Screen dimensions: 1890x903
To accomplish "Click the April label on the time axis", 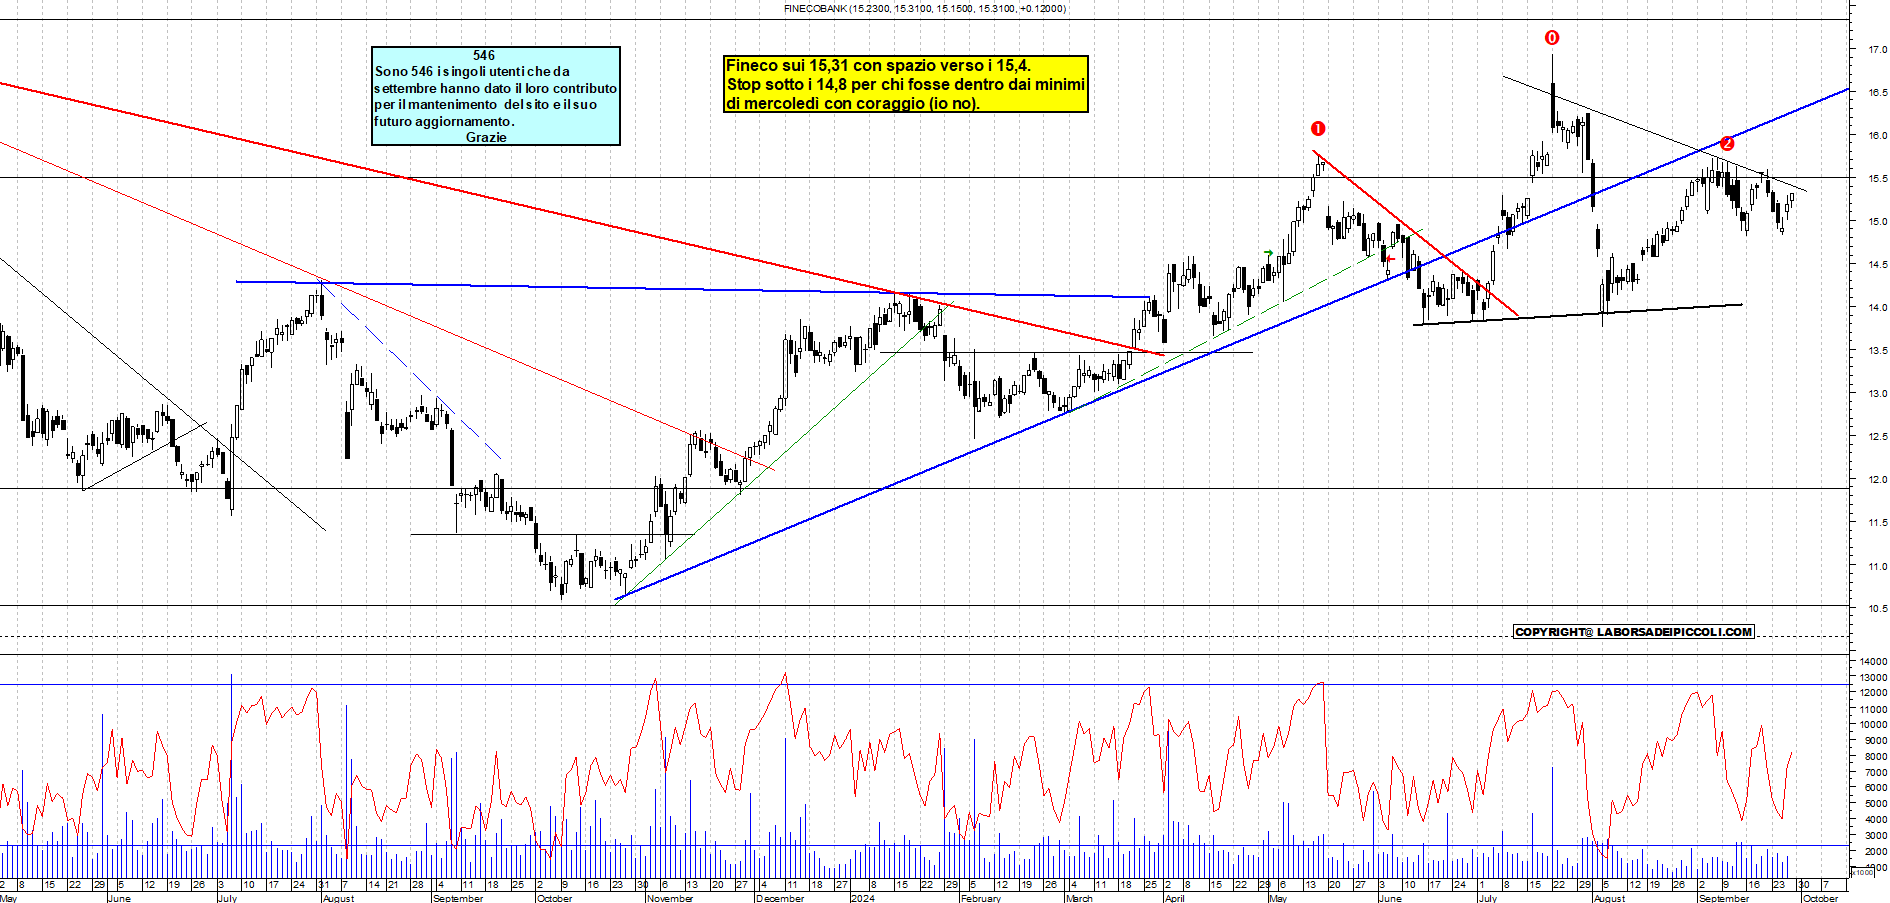I will 1174,898.
